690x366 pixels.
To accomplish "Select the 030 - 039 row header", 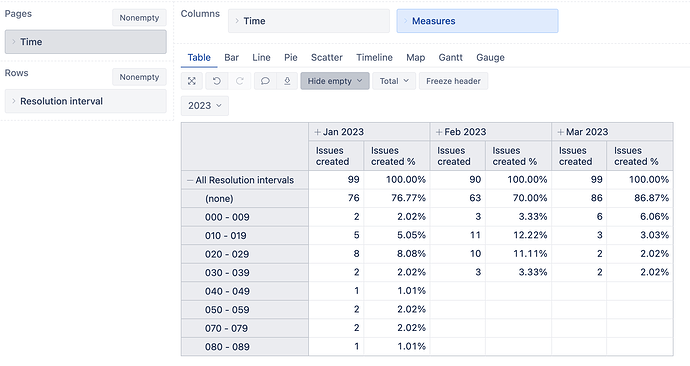I will pyautogui.click(x=245, y=272).
